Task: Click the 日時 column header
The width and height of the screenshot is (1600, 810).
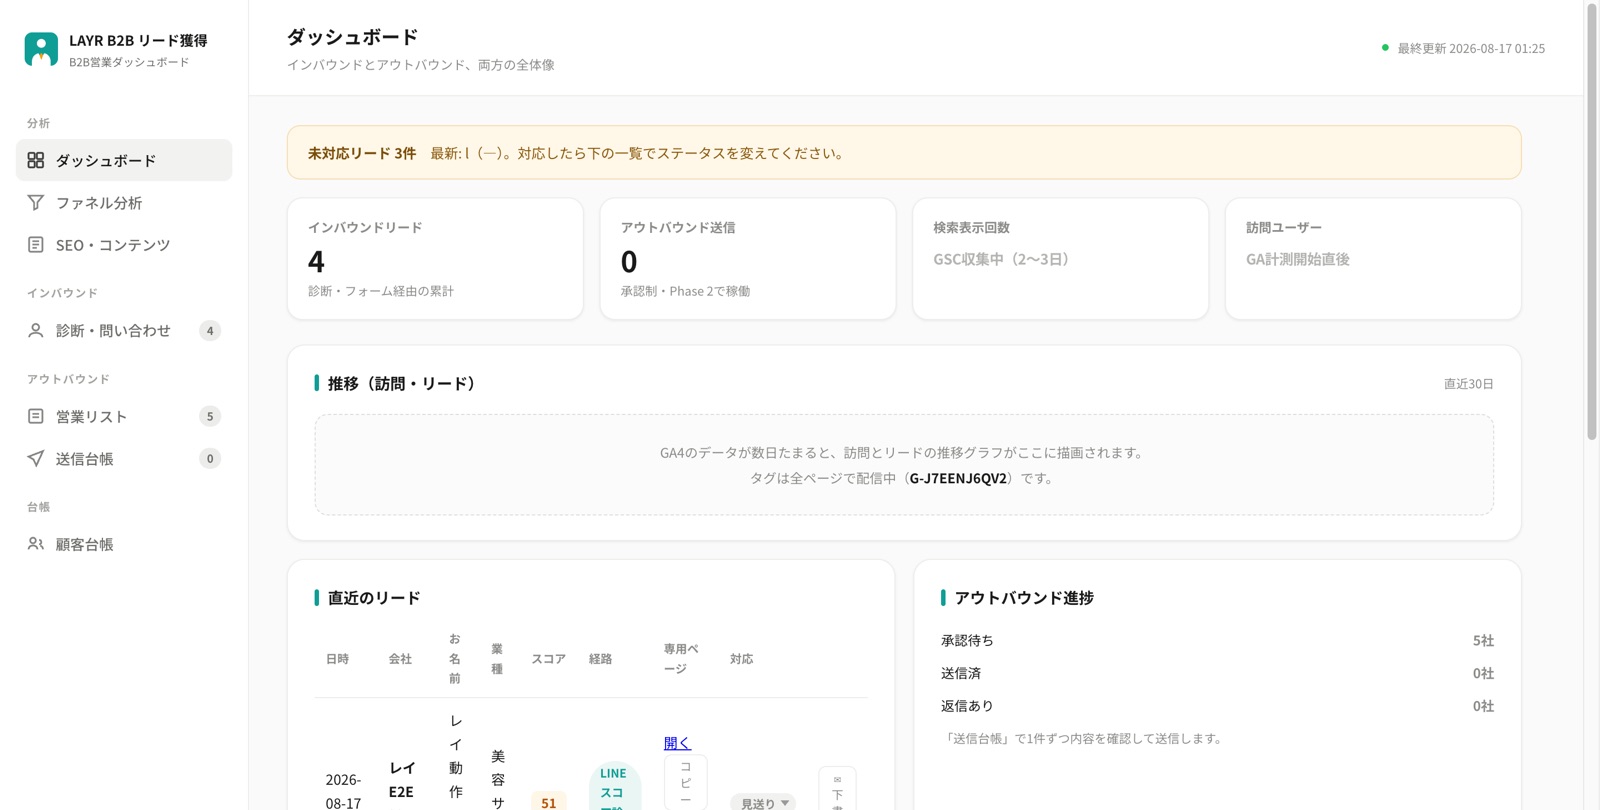Action: click(337, 659)
